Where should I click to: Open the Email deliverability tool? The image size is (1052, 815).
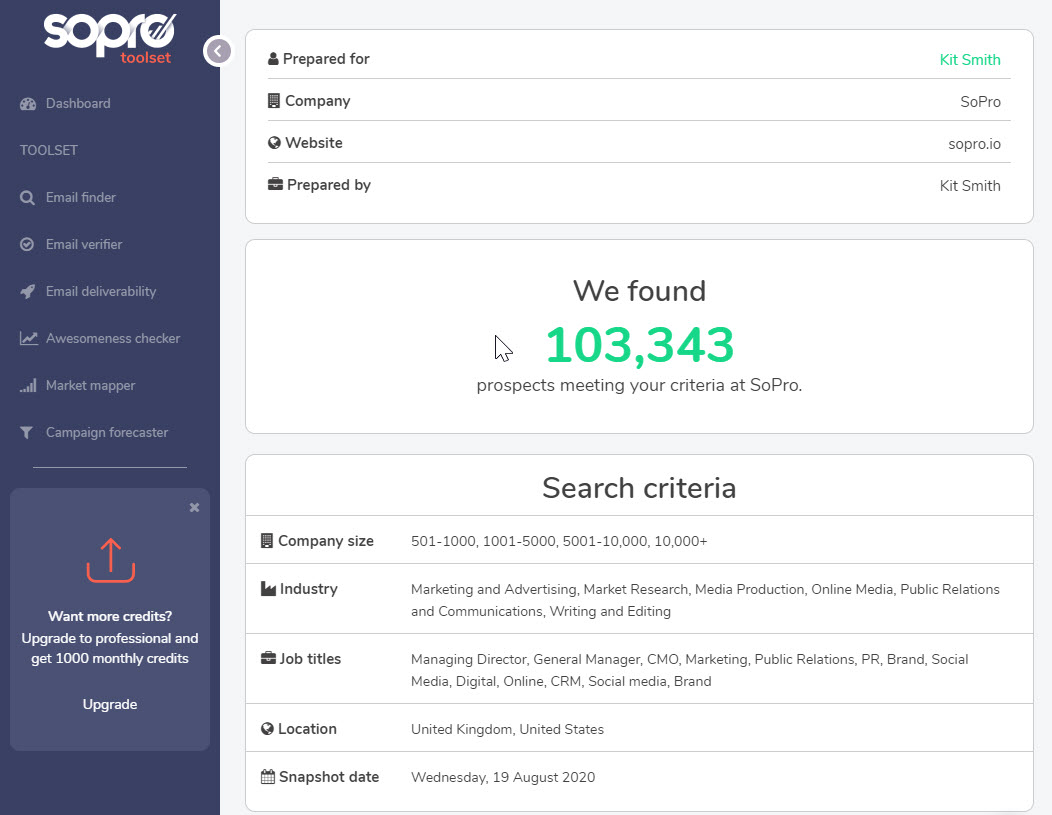pos(101,292)
